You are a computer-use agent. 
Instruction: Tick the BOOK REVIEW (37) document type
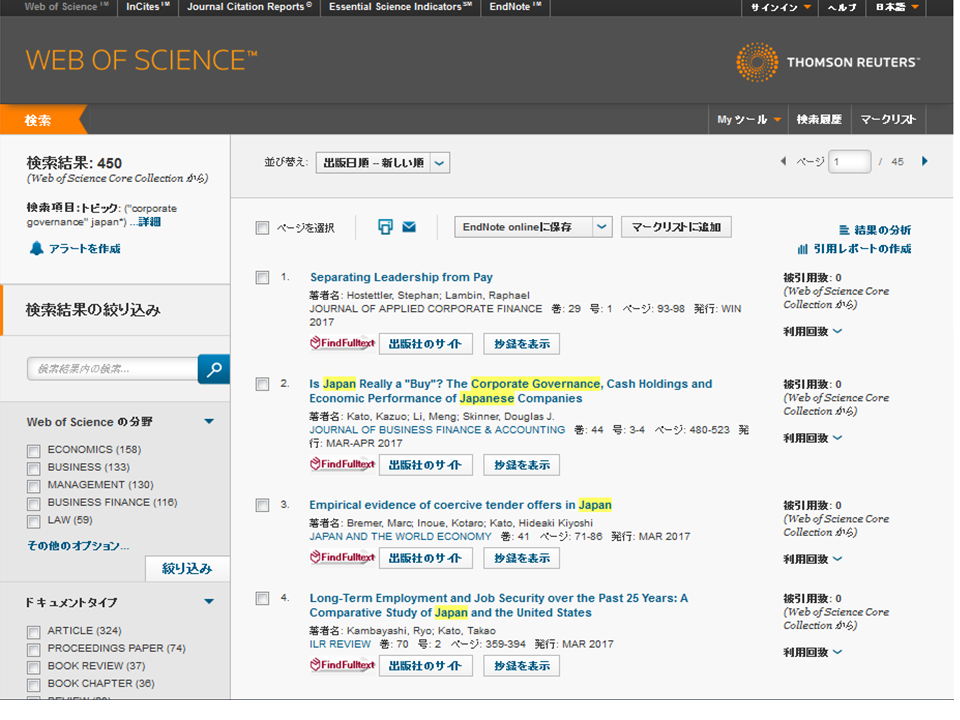coord(34,667)
